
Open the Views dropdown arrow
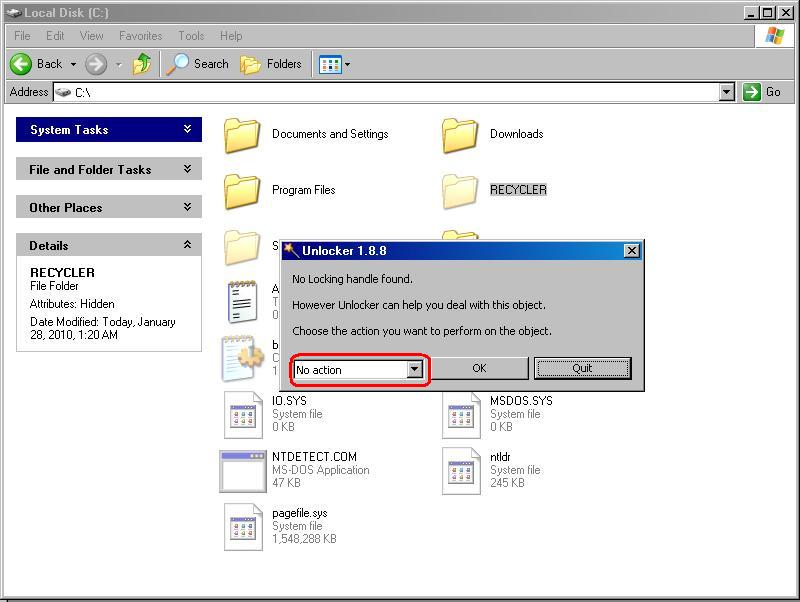tap(347, 65)
